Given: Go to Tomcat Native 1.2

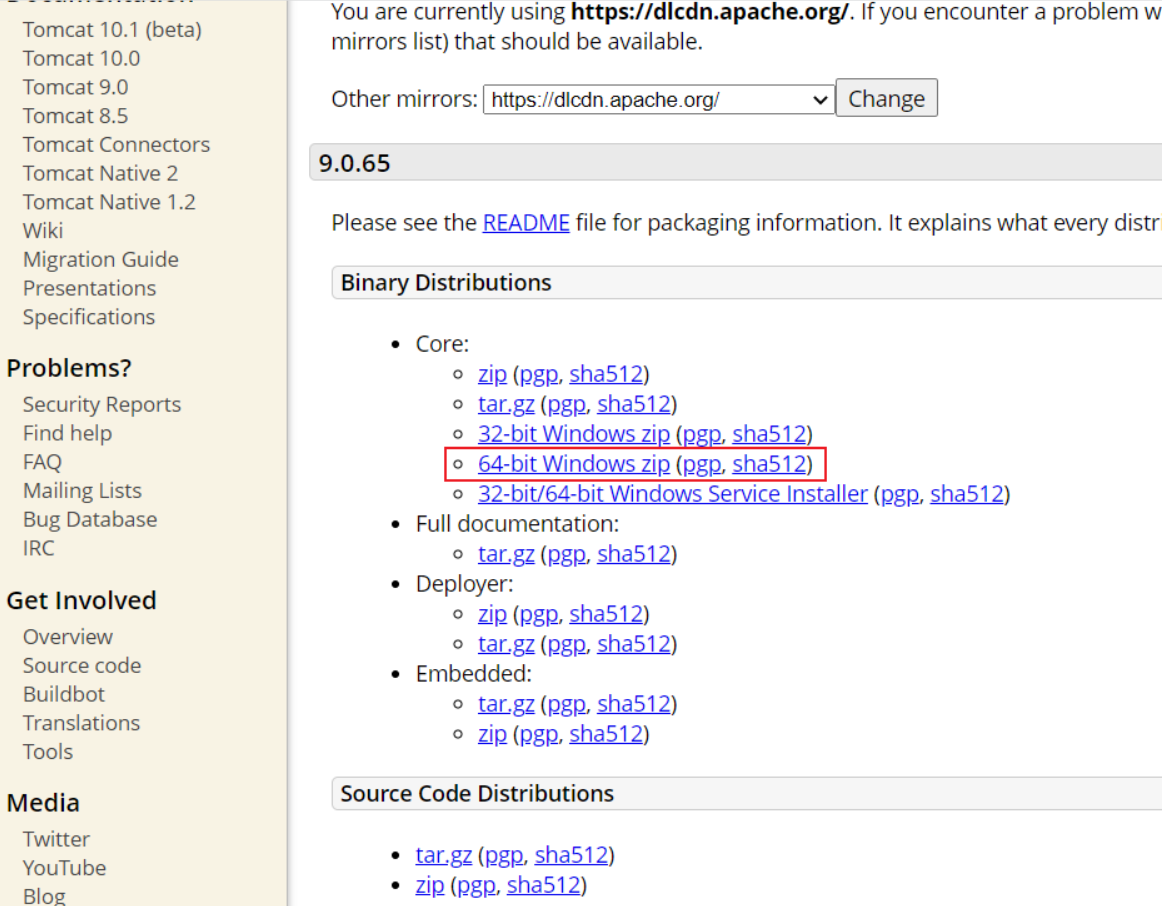Looking at the screenshot, I should (109, 202).
